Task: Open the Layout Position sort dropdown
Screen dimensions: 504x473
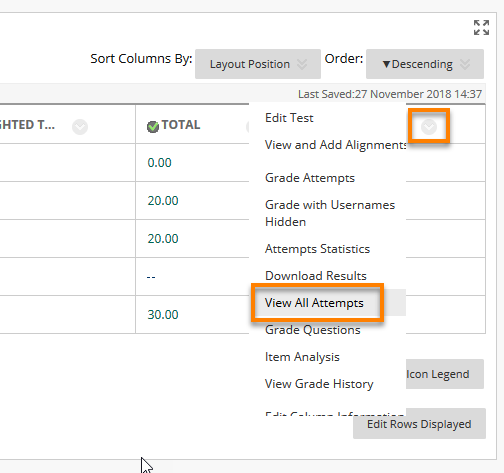Action: pos(258,64)
